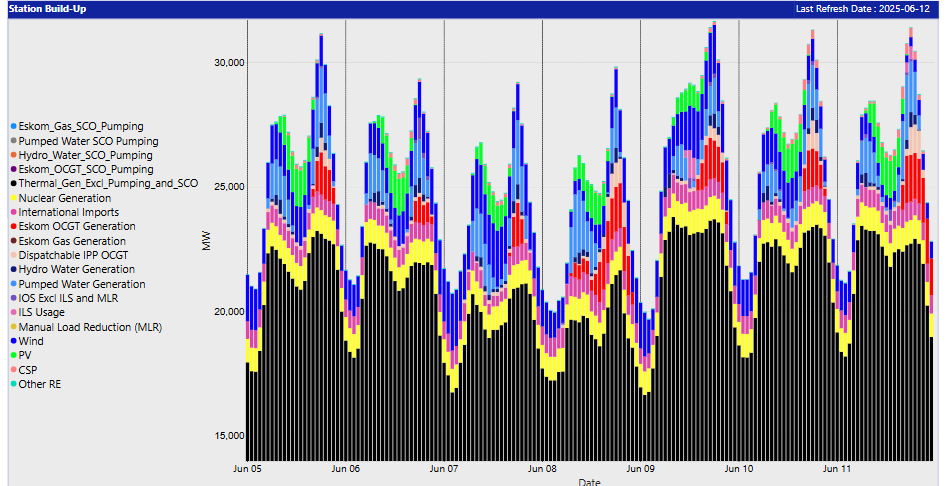Click the green PV legend dot
The width and height of the screenshot is (946, 486).
(13, 356)
